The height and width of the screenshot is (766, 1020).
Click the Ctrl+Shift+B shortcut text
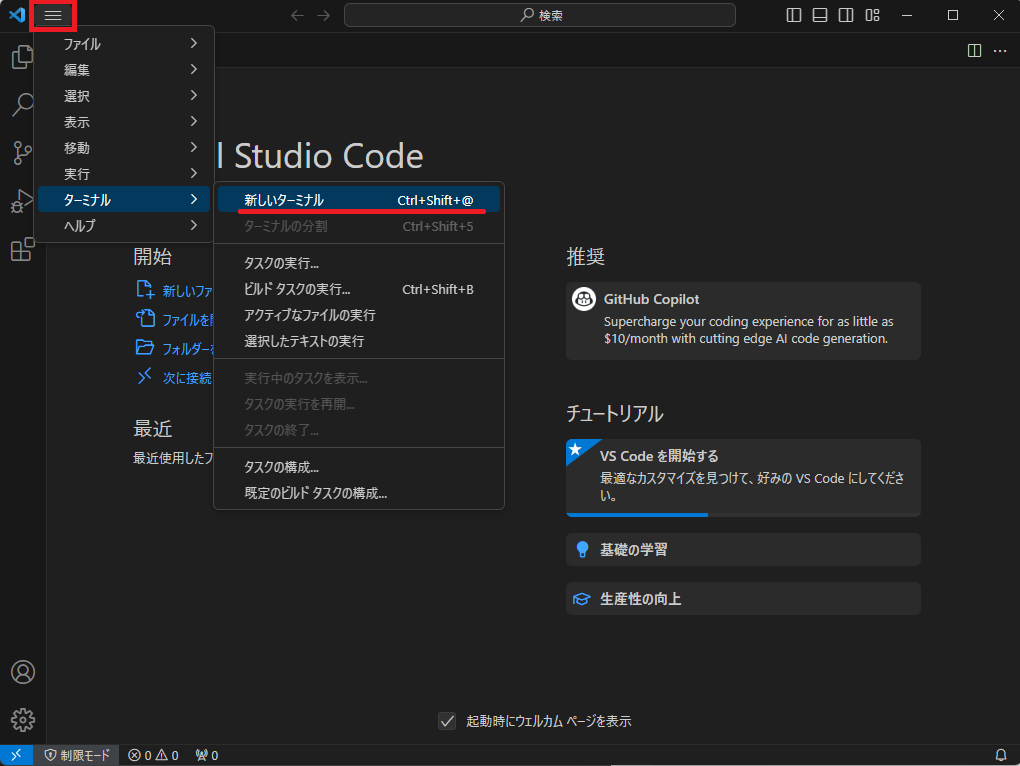click(x=438, y=289)
